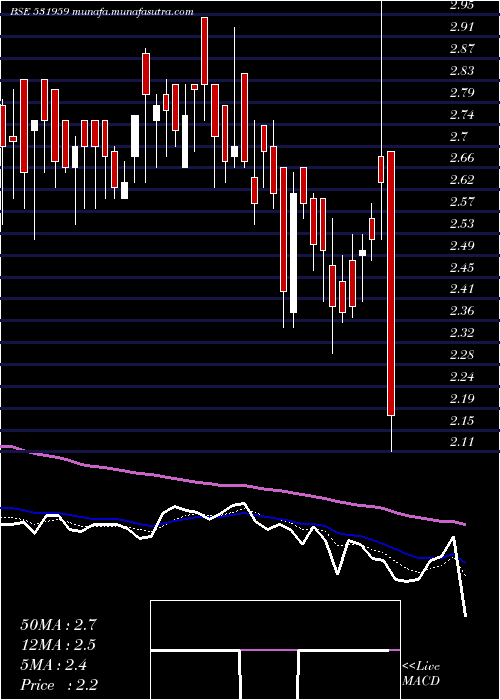This screenshot has width=500, height=700.
Task: Select the 2.24 price axis label
Action: [462, 377]
